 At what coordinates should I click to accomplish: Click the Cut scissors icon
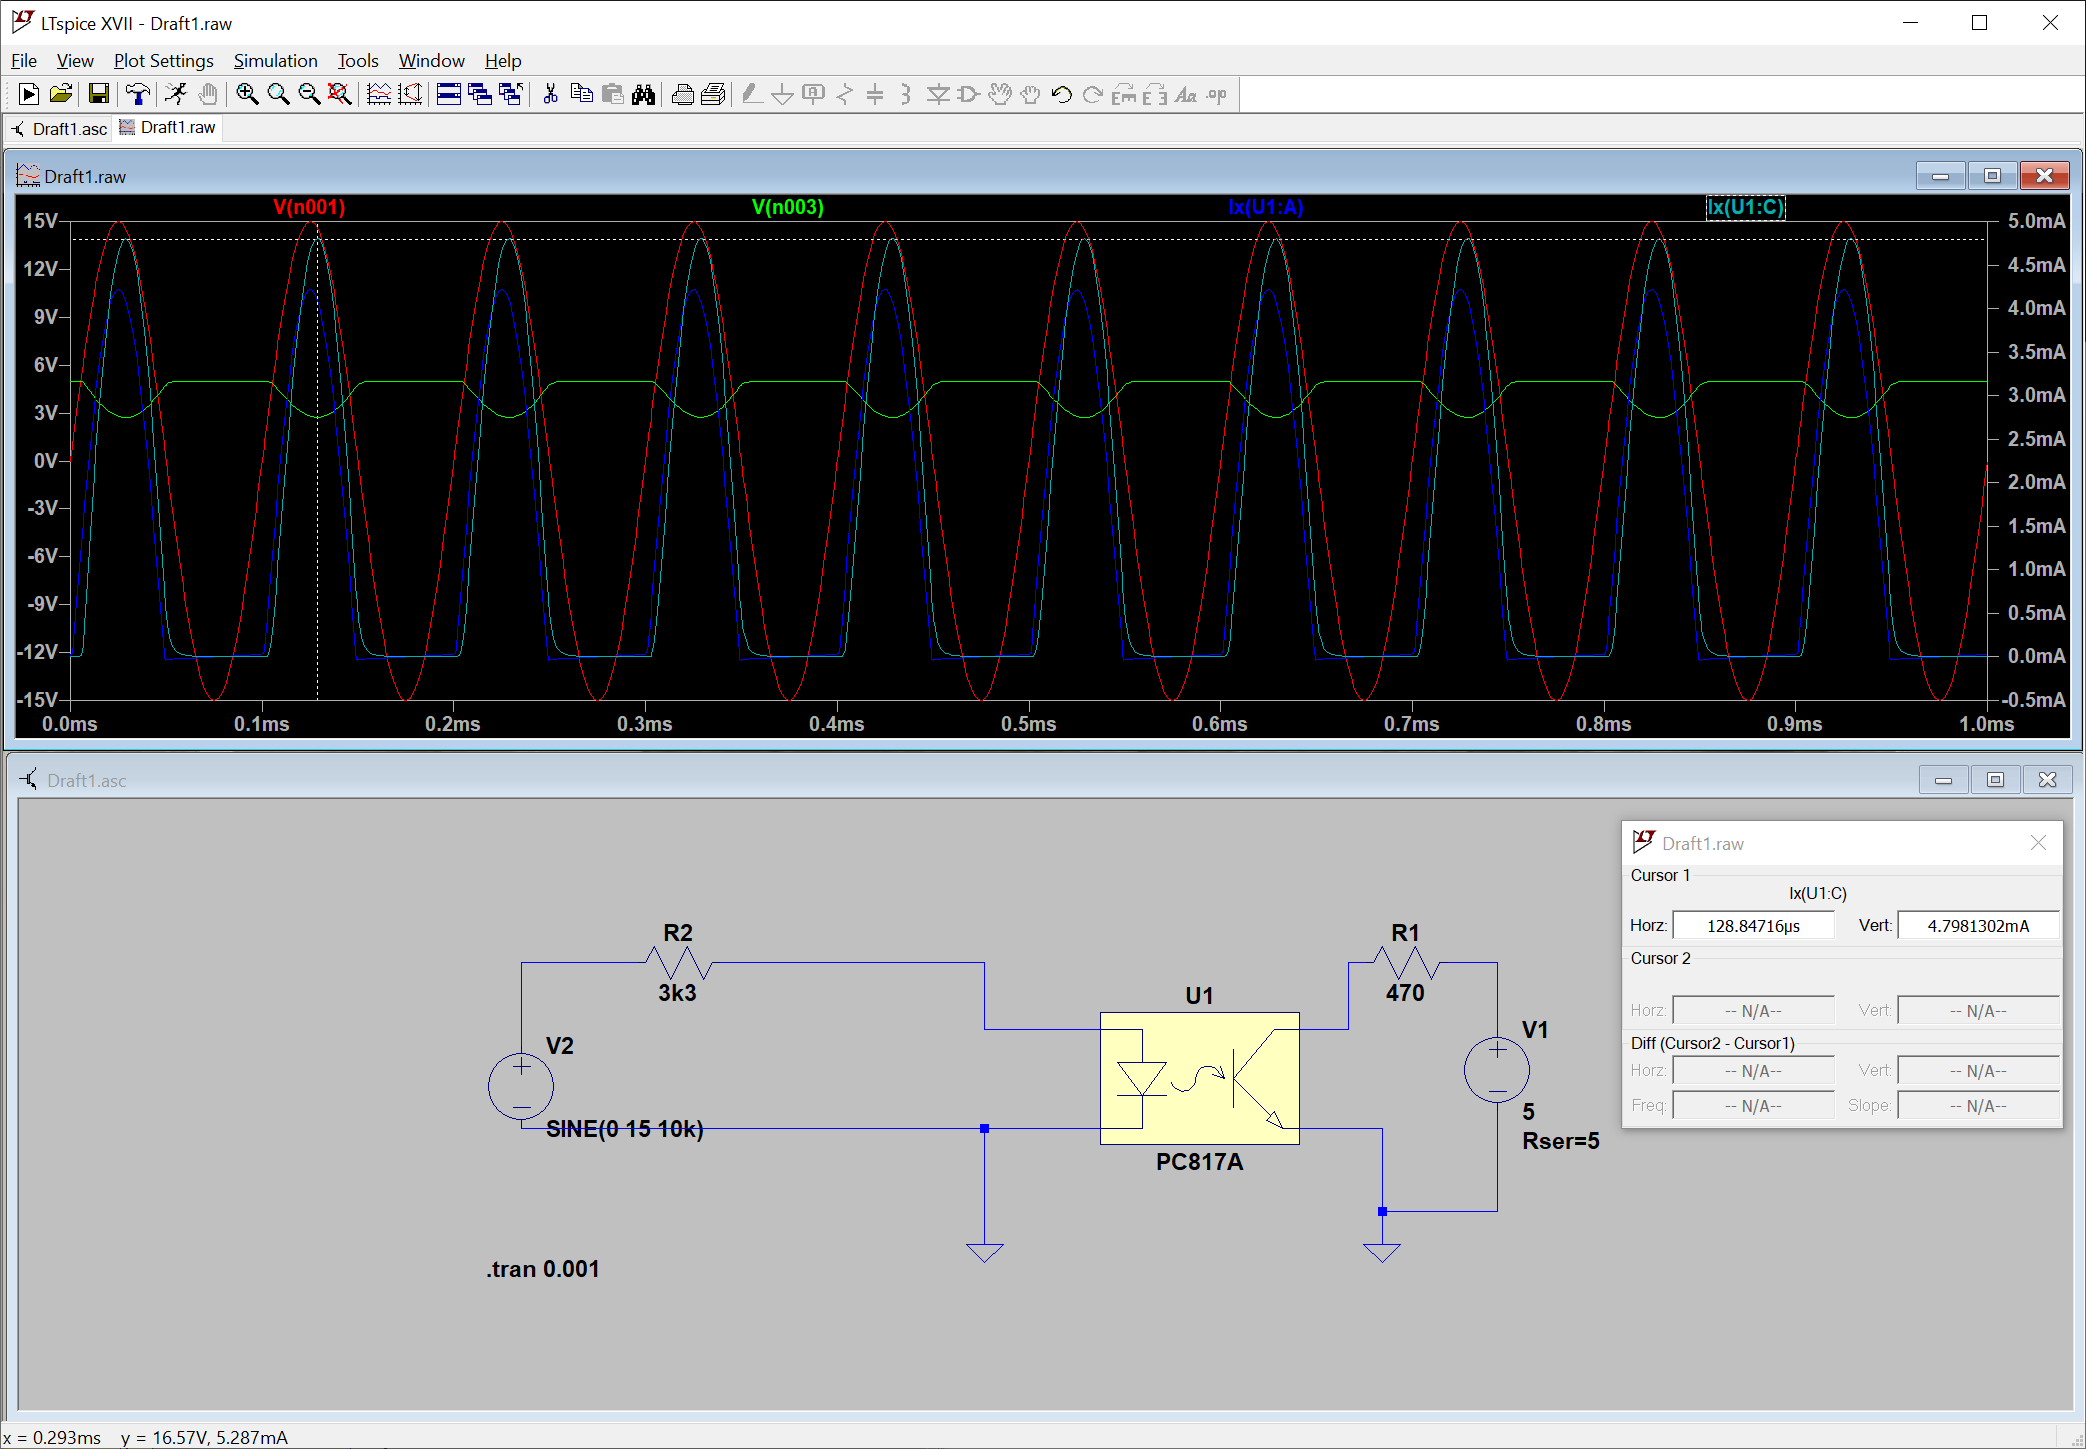click(550, 94)
